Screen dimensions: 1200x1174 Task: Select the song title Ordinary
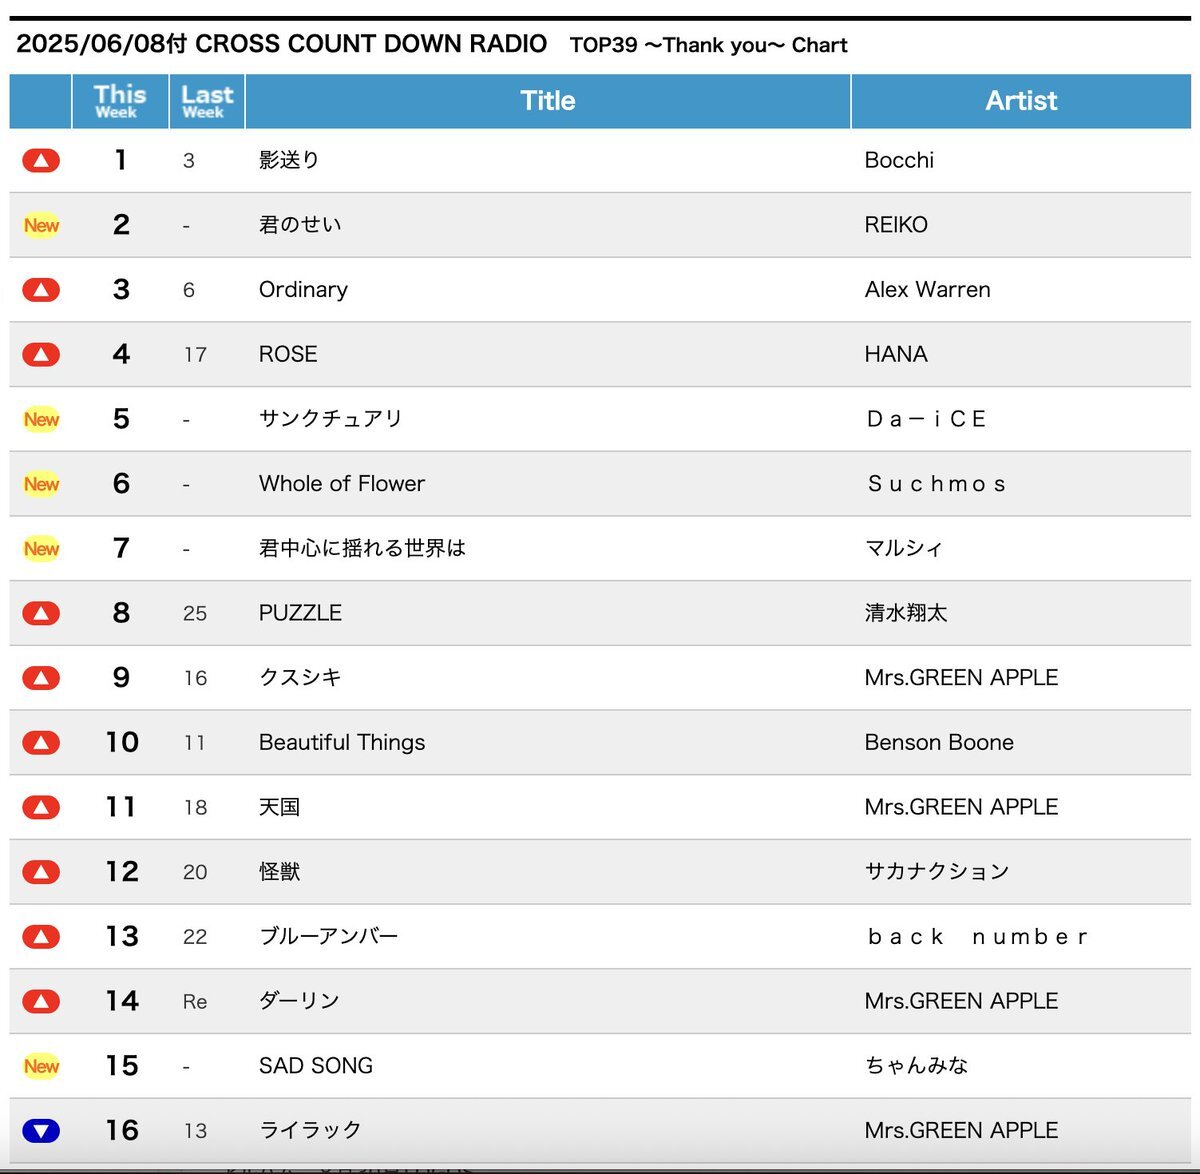303,290
